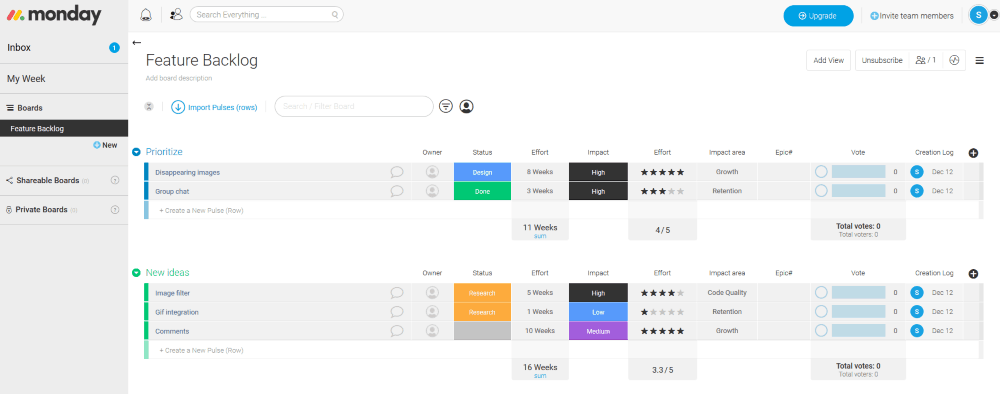
Task: Click the magnifier icon in Search Everything
Action: coord(335,15)
